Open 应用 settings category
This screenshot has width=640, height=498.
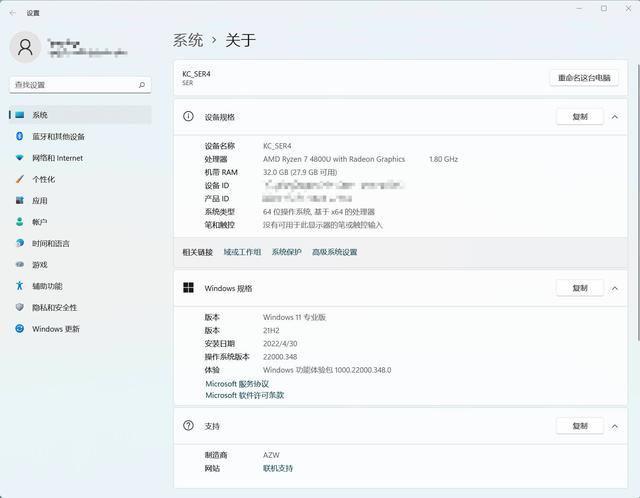point(39,201)
